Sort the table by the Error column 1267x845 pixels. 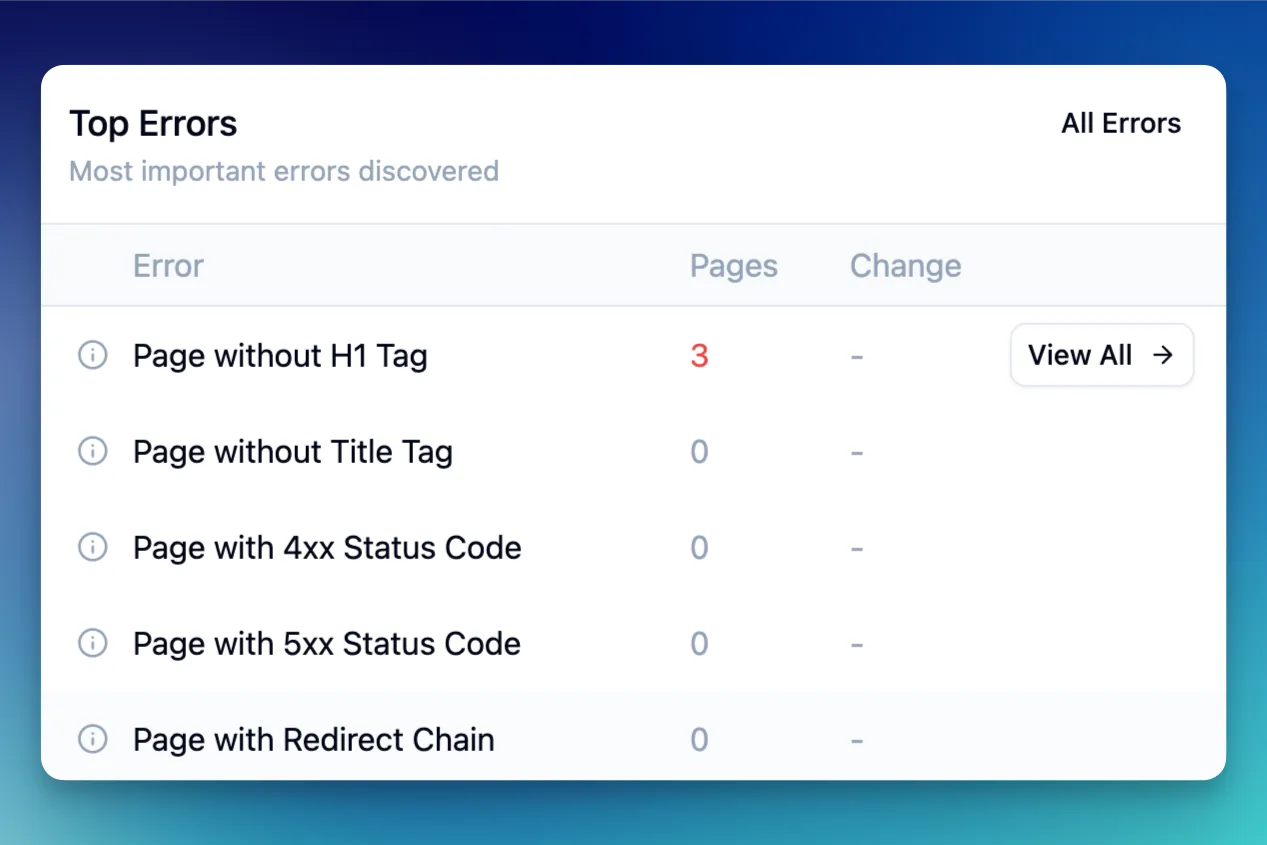click(x=167, y=265)
